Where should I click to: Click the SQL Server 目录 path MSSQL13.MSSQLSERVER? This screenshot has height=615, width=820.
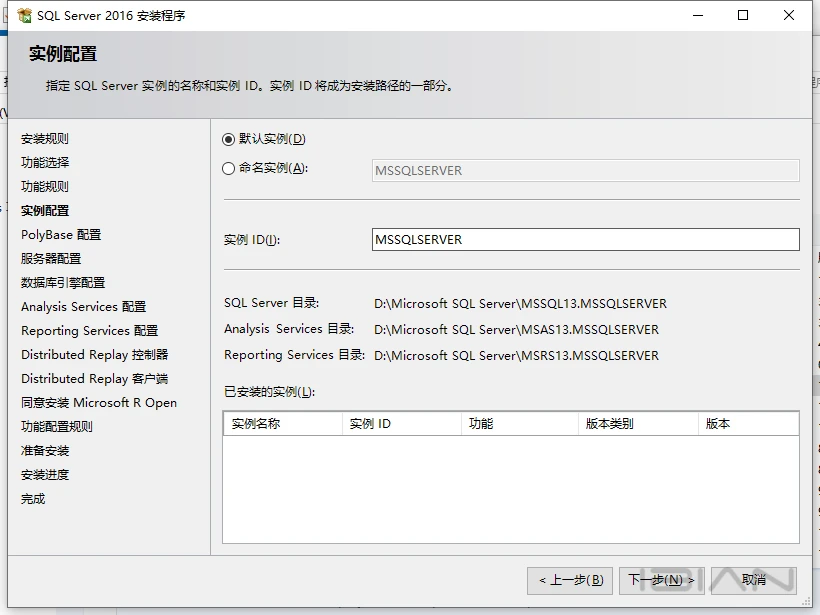(x=520, y=304)
